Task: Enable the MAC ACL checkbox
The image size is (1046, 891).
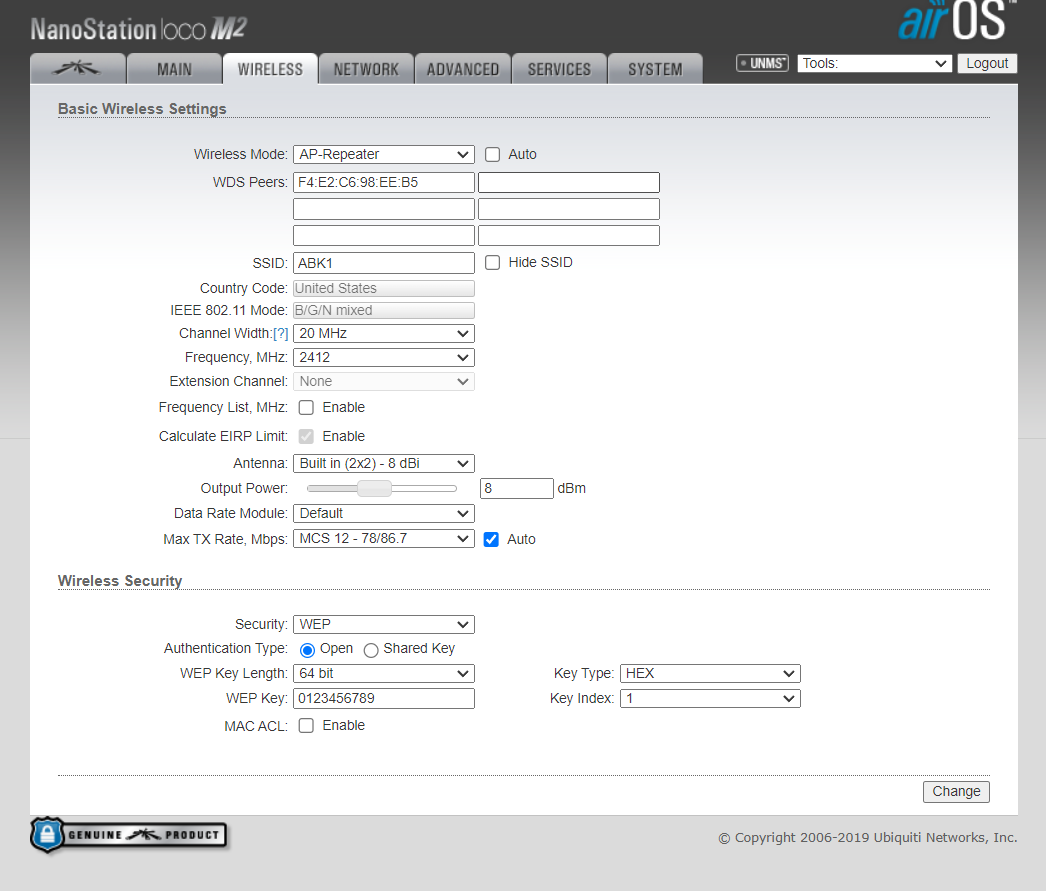Action: click(x=306, y=726)
